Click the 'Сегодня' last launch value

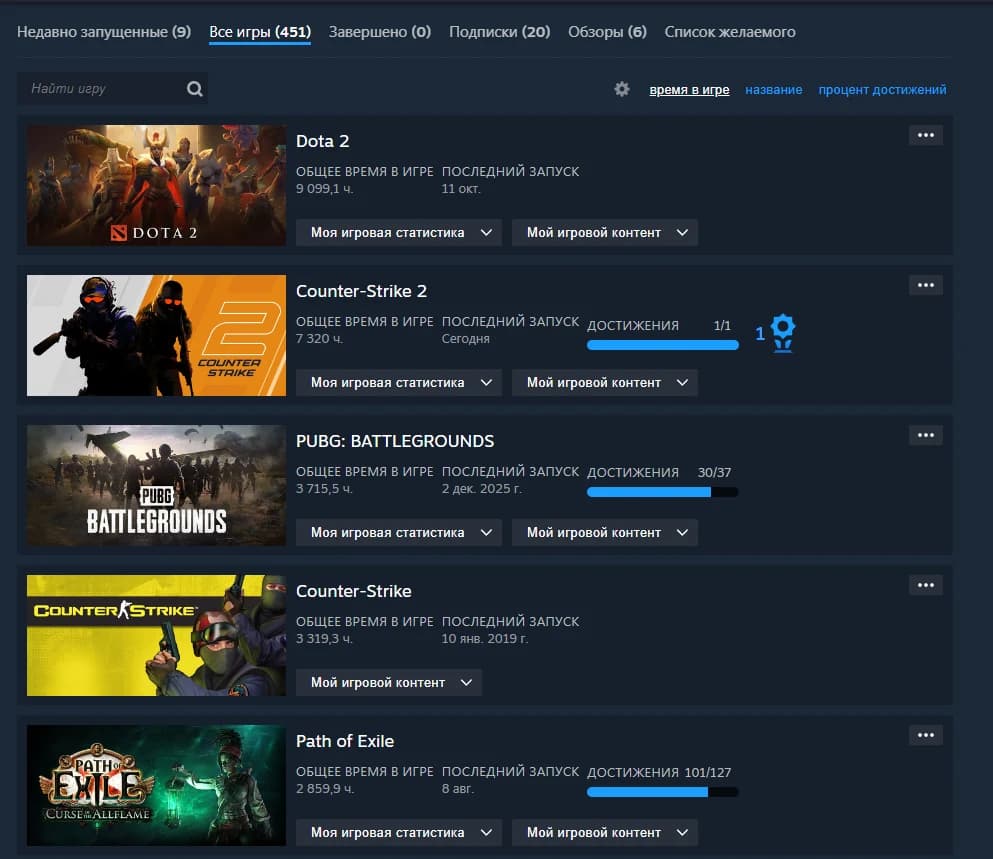(465, 339)
